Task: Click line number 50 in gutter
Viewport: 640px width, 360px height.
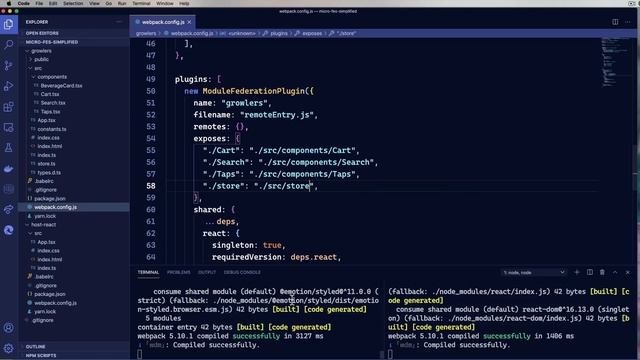Action: [151, 91]
